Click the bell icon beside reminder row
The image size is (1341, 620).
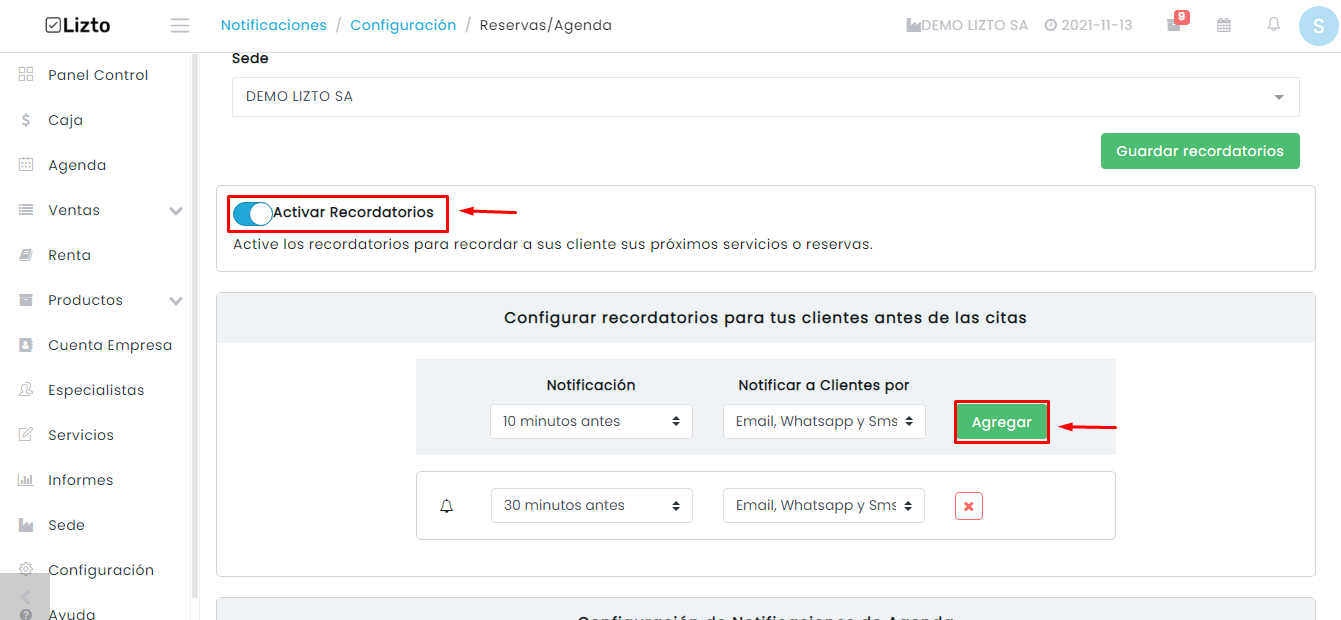pyautogui.click(x=447, y=506)
